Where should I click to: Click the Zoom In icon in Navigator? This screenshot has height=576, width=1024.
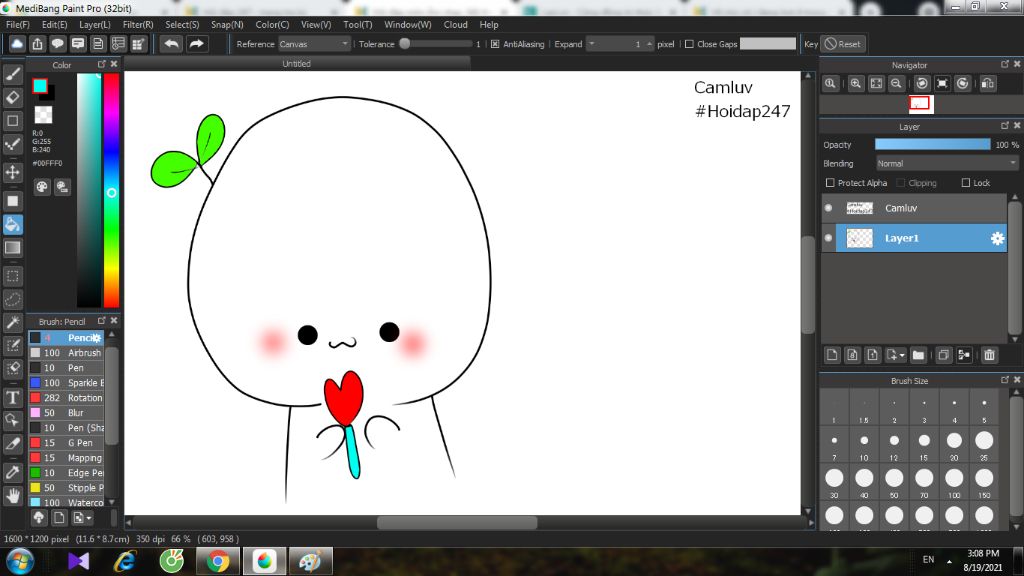856,84
